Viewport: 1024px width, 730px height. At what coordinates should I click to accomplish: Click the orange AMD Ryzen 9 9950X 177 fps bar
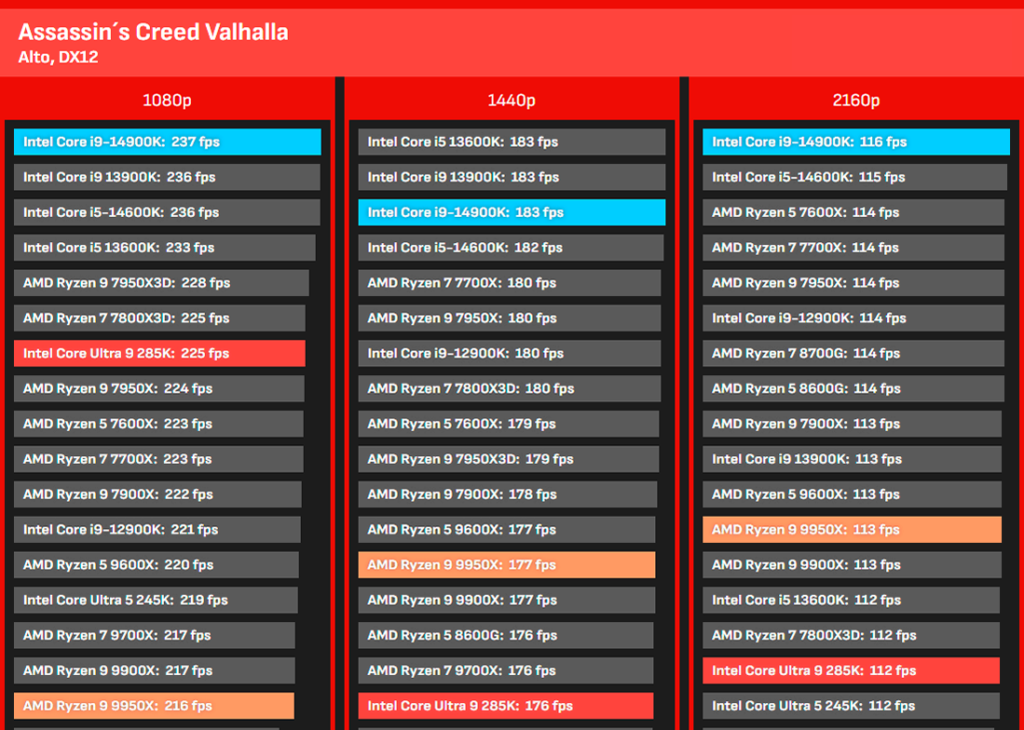[507, 565]
